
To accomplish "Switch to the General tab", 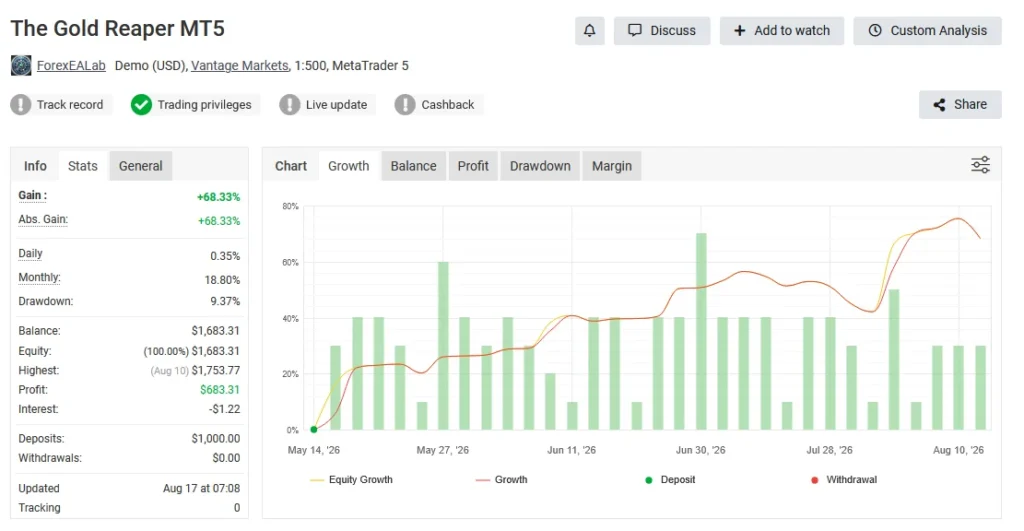I will tap(140, 166).
